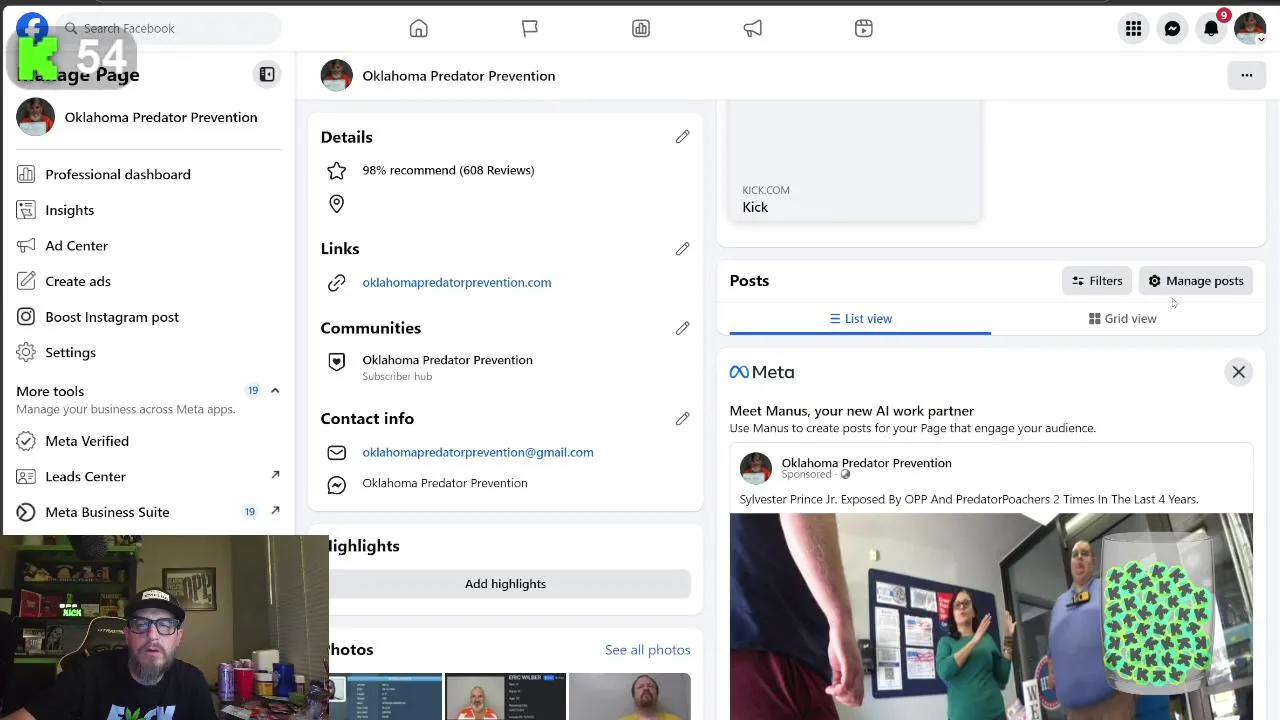This screenshot has height=720, width=1280.
Task: Open the Home icon in top navigation
Action: 418,28
